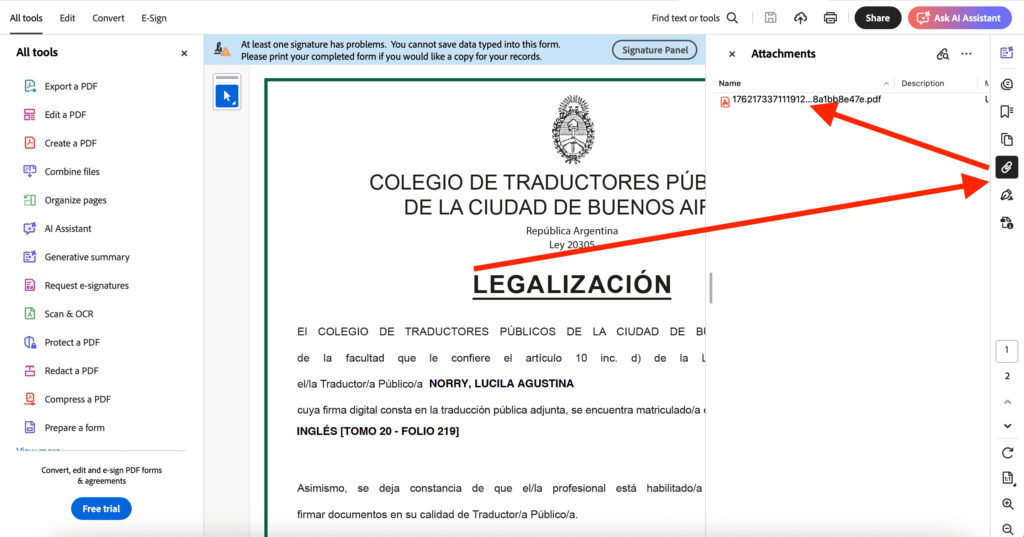Open the bookmarks panel in right rail
The height and width of the screenshot is (537, 1024).
(1006, 112)
